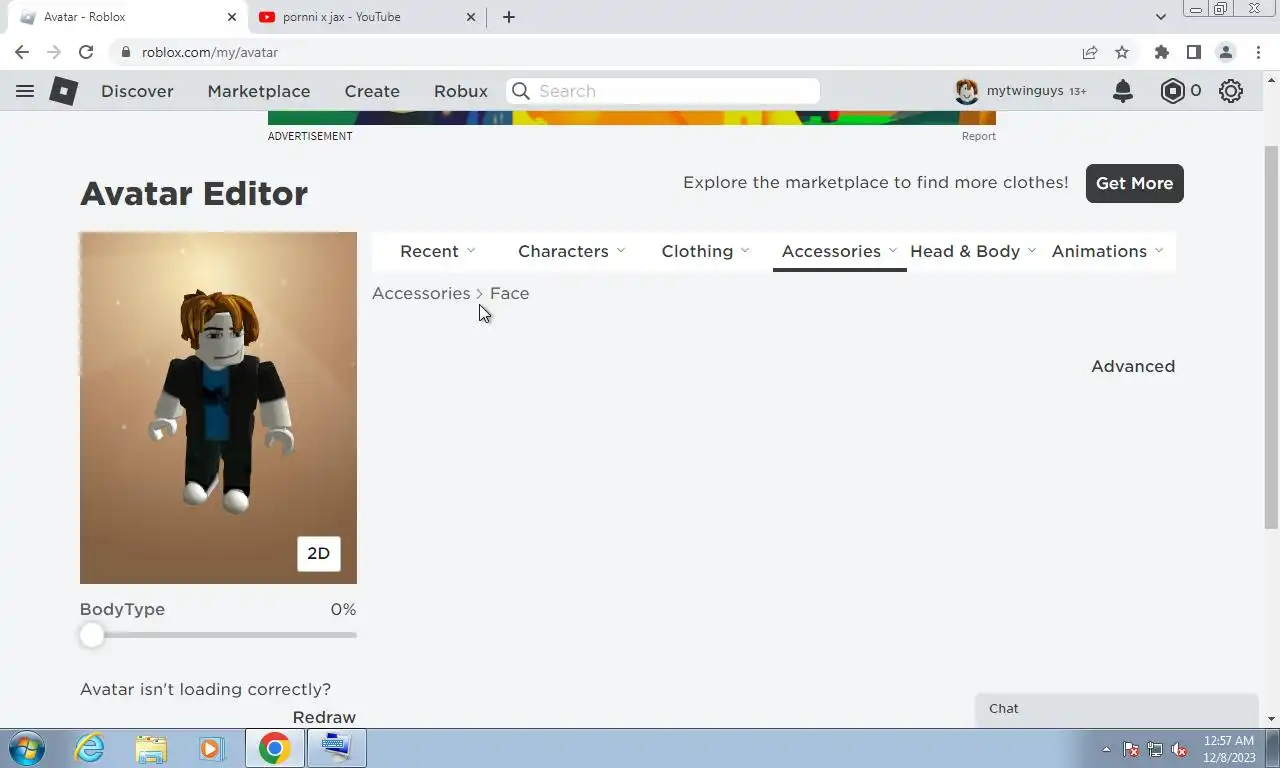Toggle Chrome side panel icon

pos(1193,52)
